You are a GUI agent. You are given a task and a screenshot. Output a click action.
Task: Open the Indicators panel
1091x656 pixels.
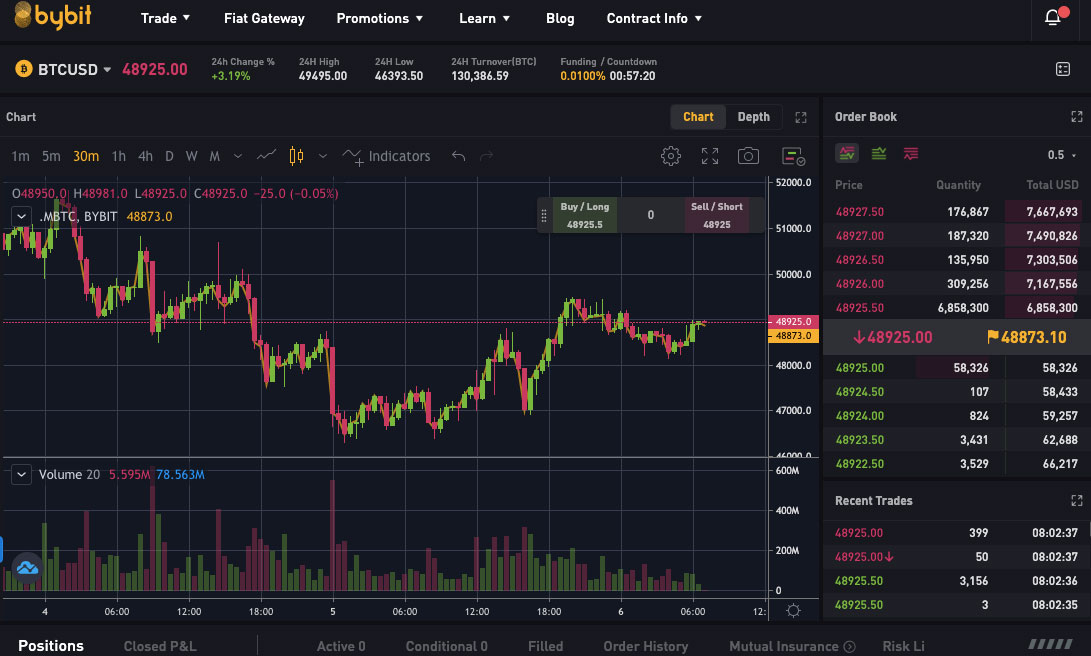coord(386,156)
